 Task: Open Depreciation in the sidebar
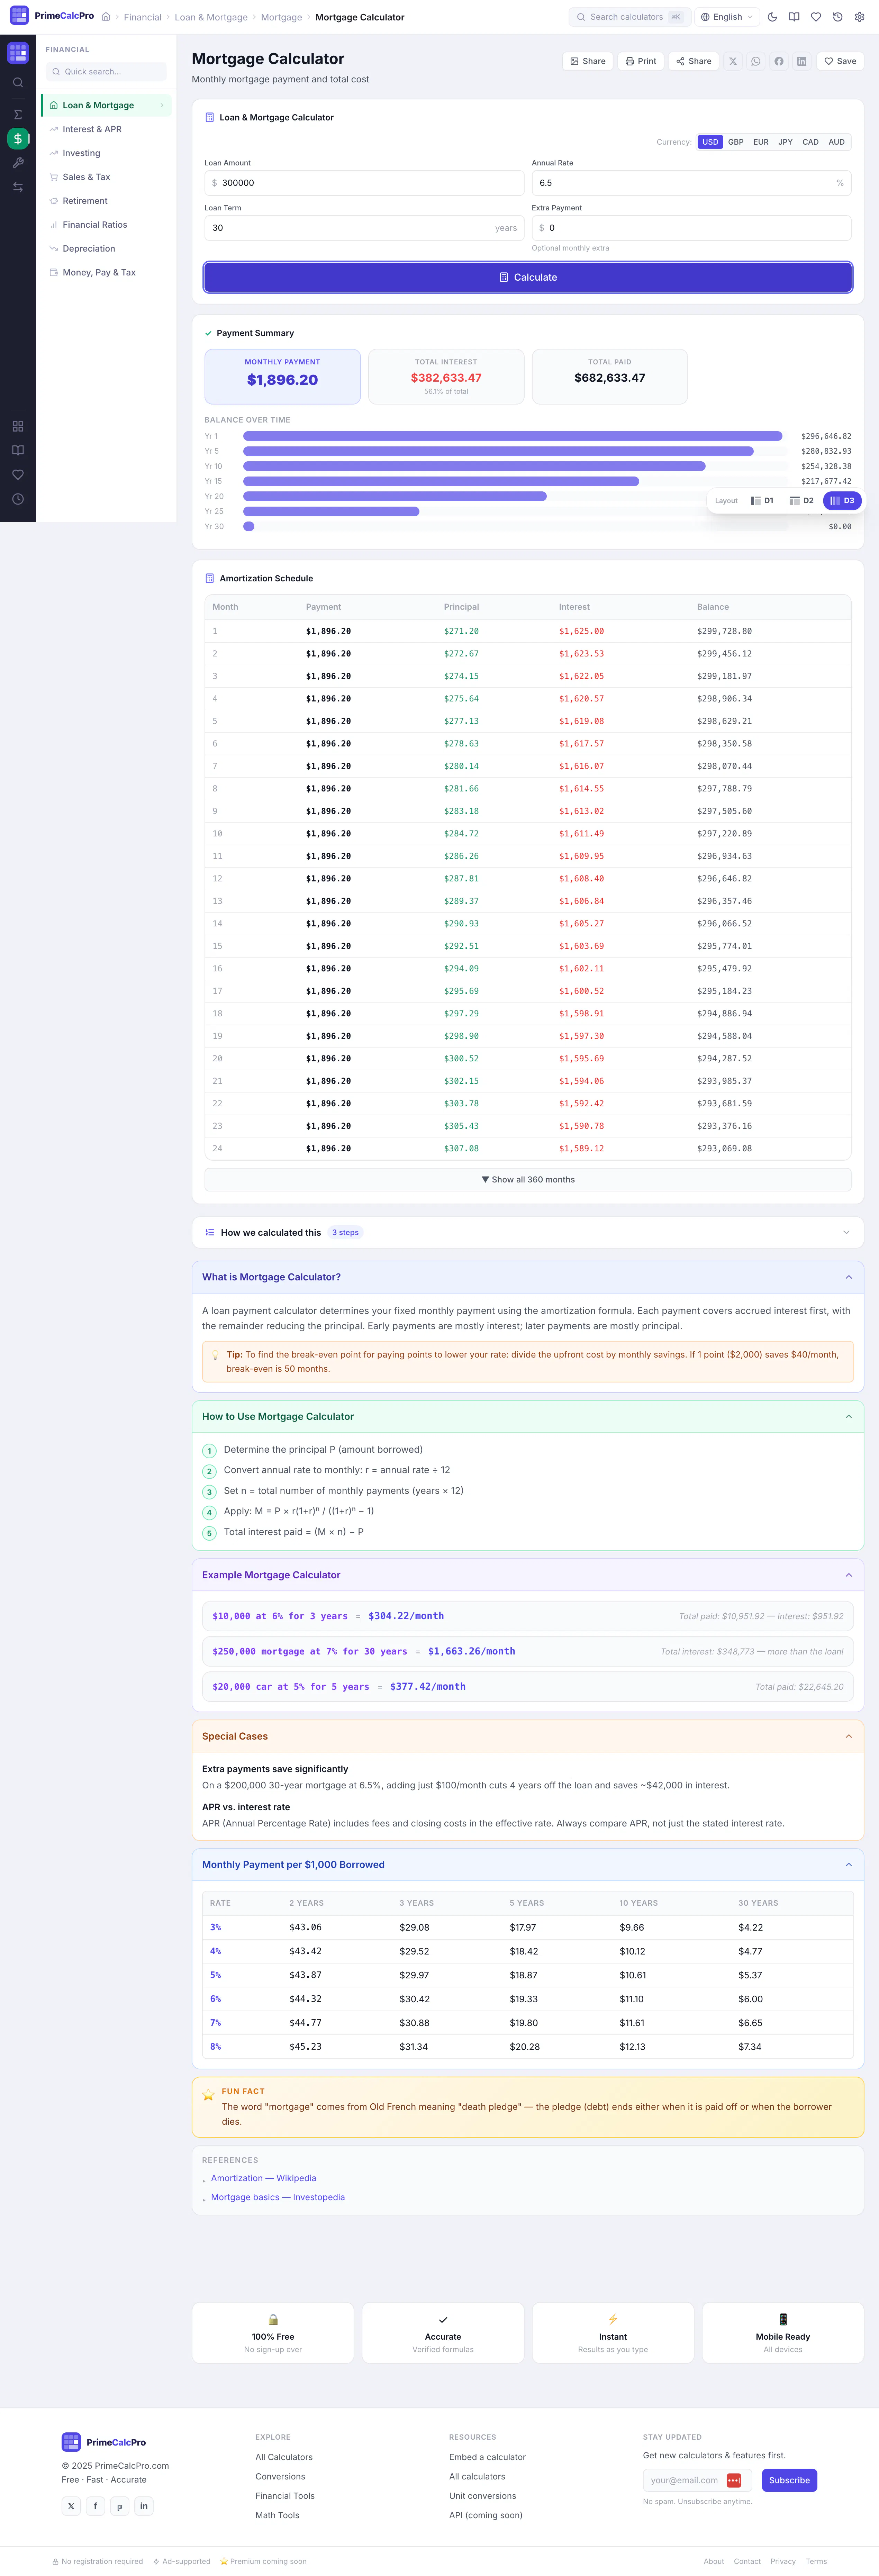coord(106,249)
